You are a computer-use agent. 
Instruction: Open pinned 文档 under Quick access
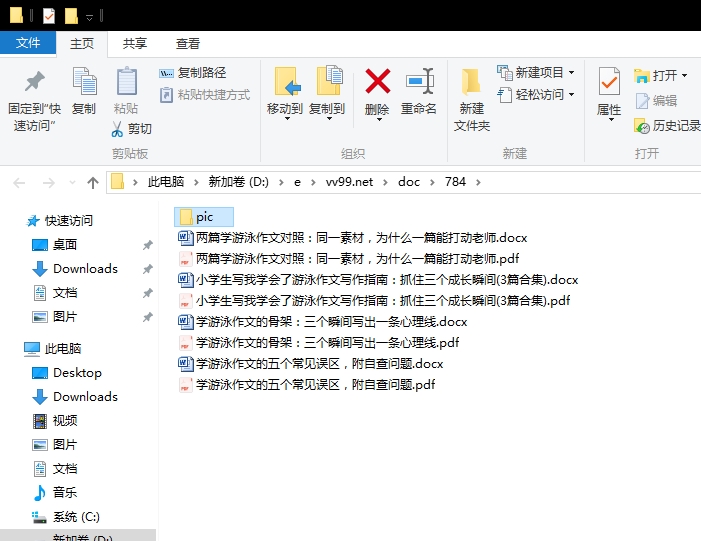coord(55,293)
